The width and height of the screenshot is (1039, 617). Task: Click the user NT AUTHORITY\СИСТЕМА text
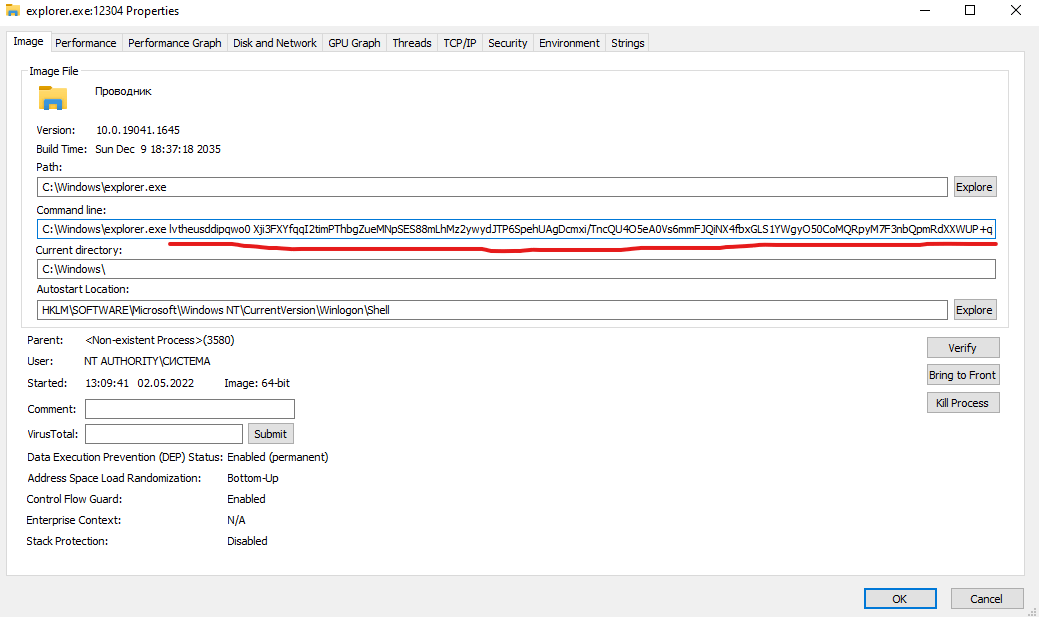[147, 361]
